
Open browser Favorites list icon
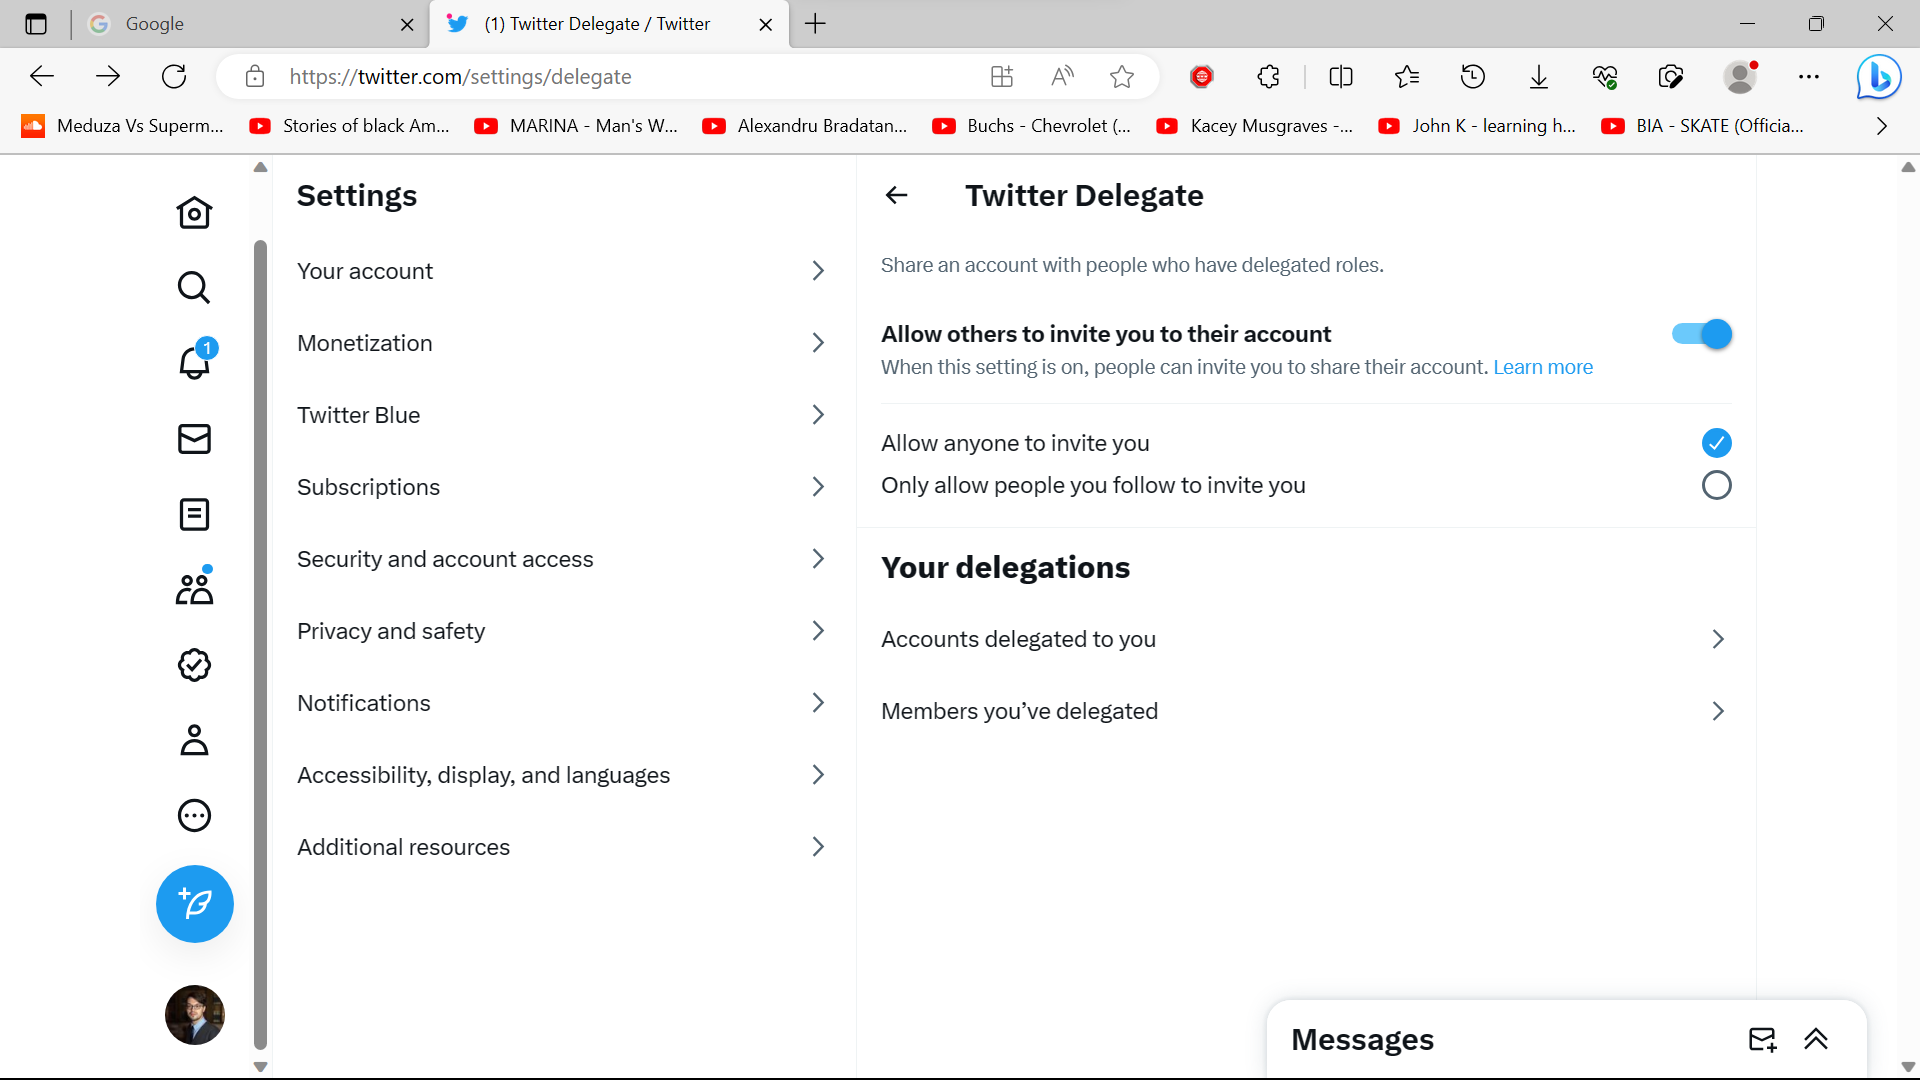click(1407, 77)
